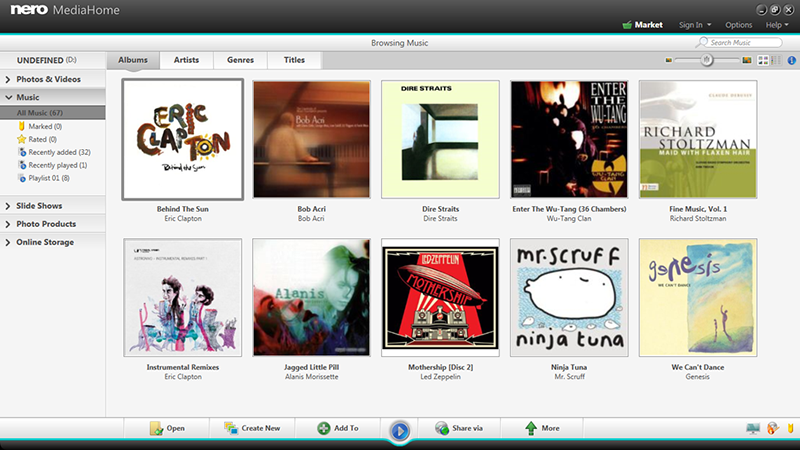Select the Bob Acri album cover

(x=311, y=139)
